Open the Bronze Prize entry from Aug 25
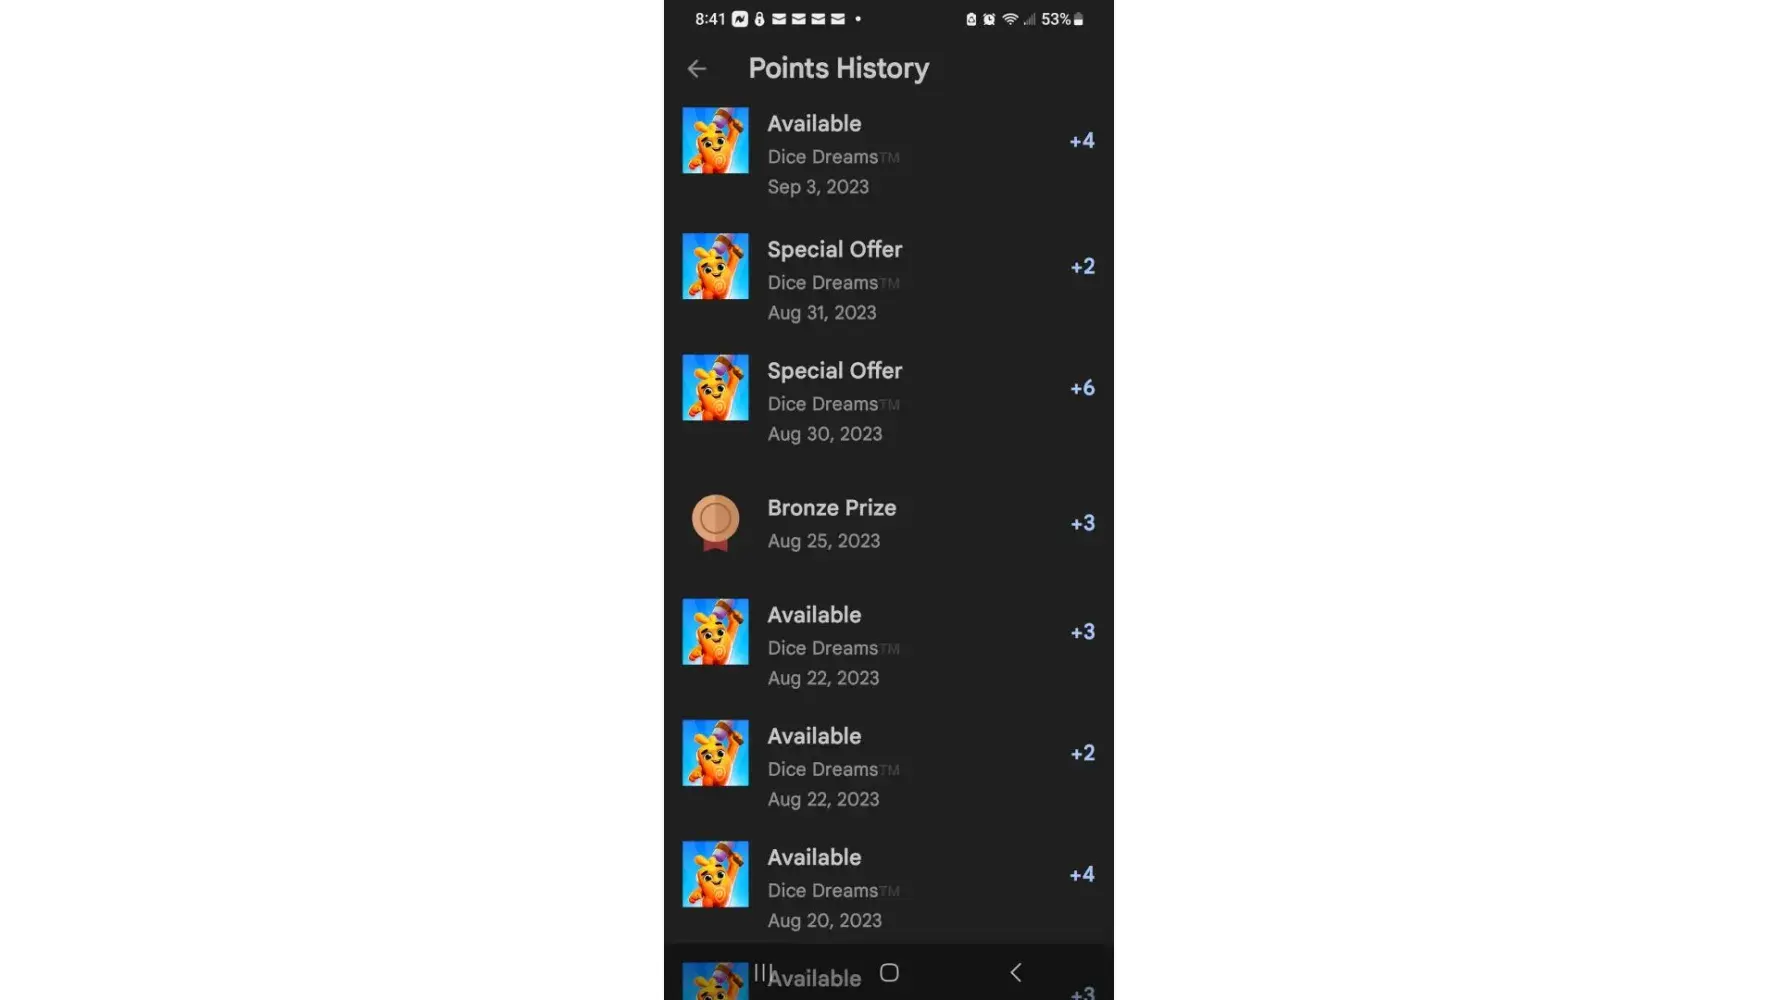The image size is (1778, 1000). 889,523
